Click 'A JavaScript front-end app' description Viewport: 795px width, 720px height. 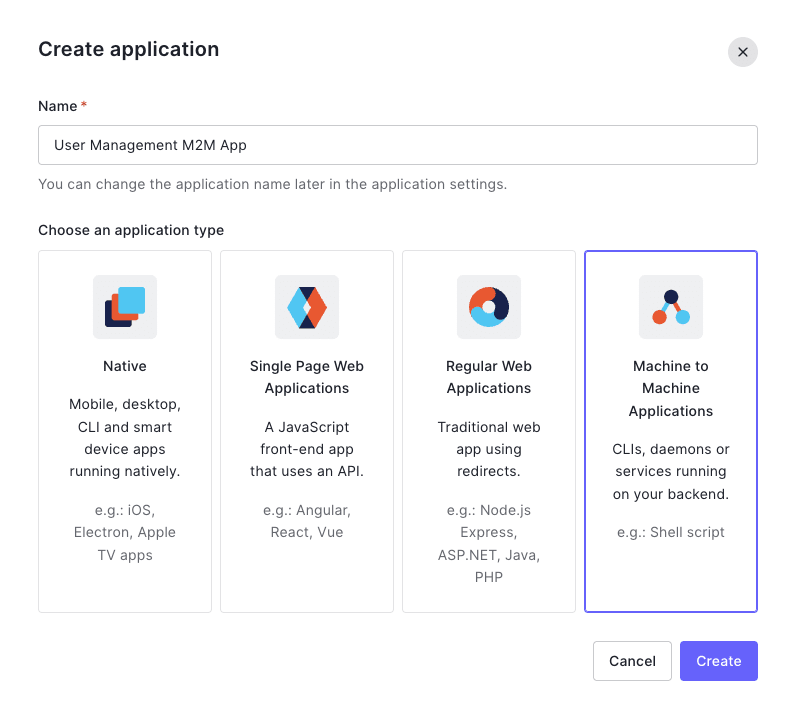(307, 449)
